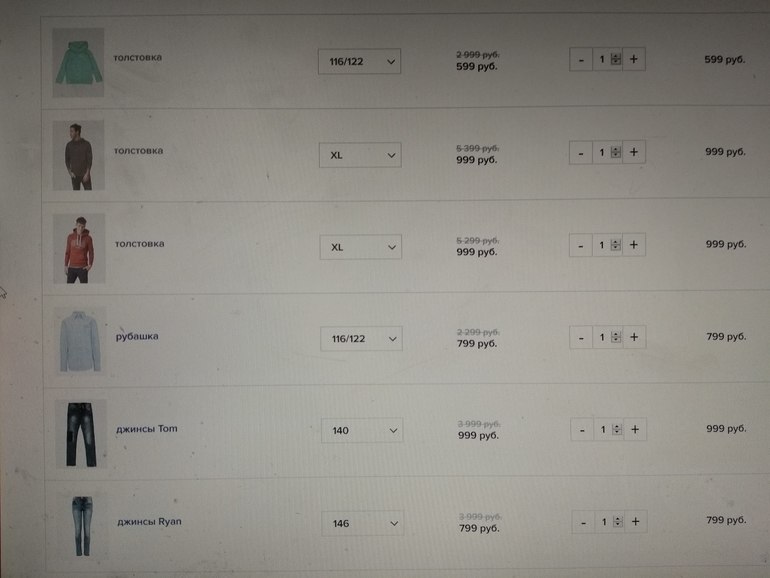Open the size 140 dropdown for джинсы Tom
Screen dimensions: 770x578
pos(361,431)
